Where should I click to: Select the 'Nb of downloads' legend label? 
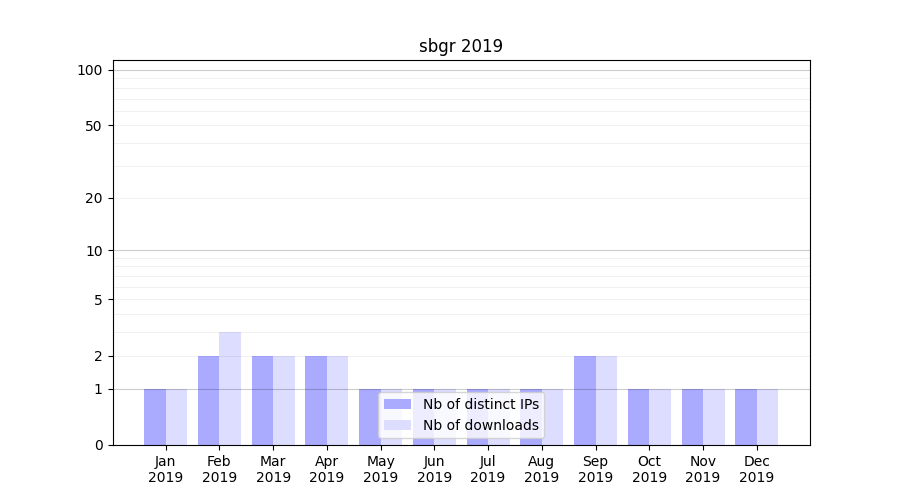(480, 425)
